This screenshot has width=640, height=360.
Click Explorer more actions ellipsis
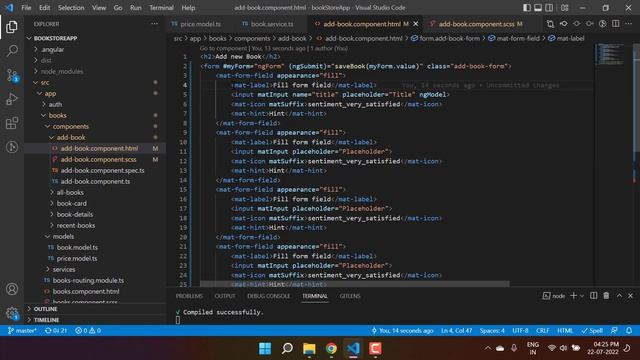pyautogui.click(x=154, y=24)
